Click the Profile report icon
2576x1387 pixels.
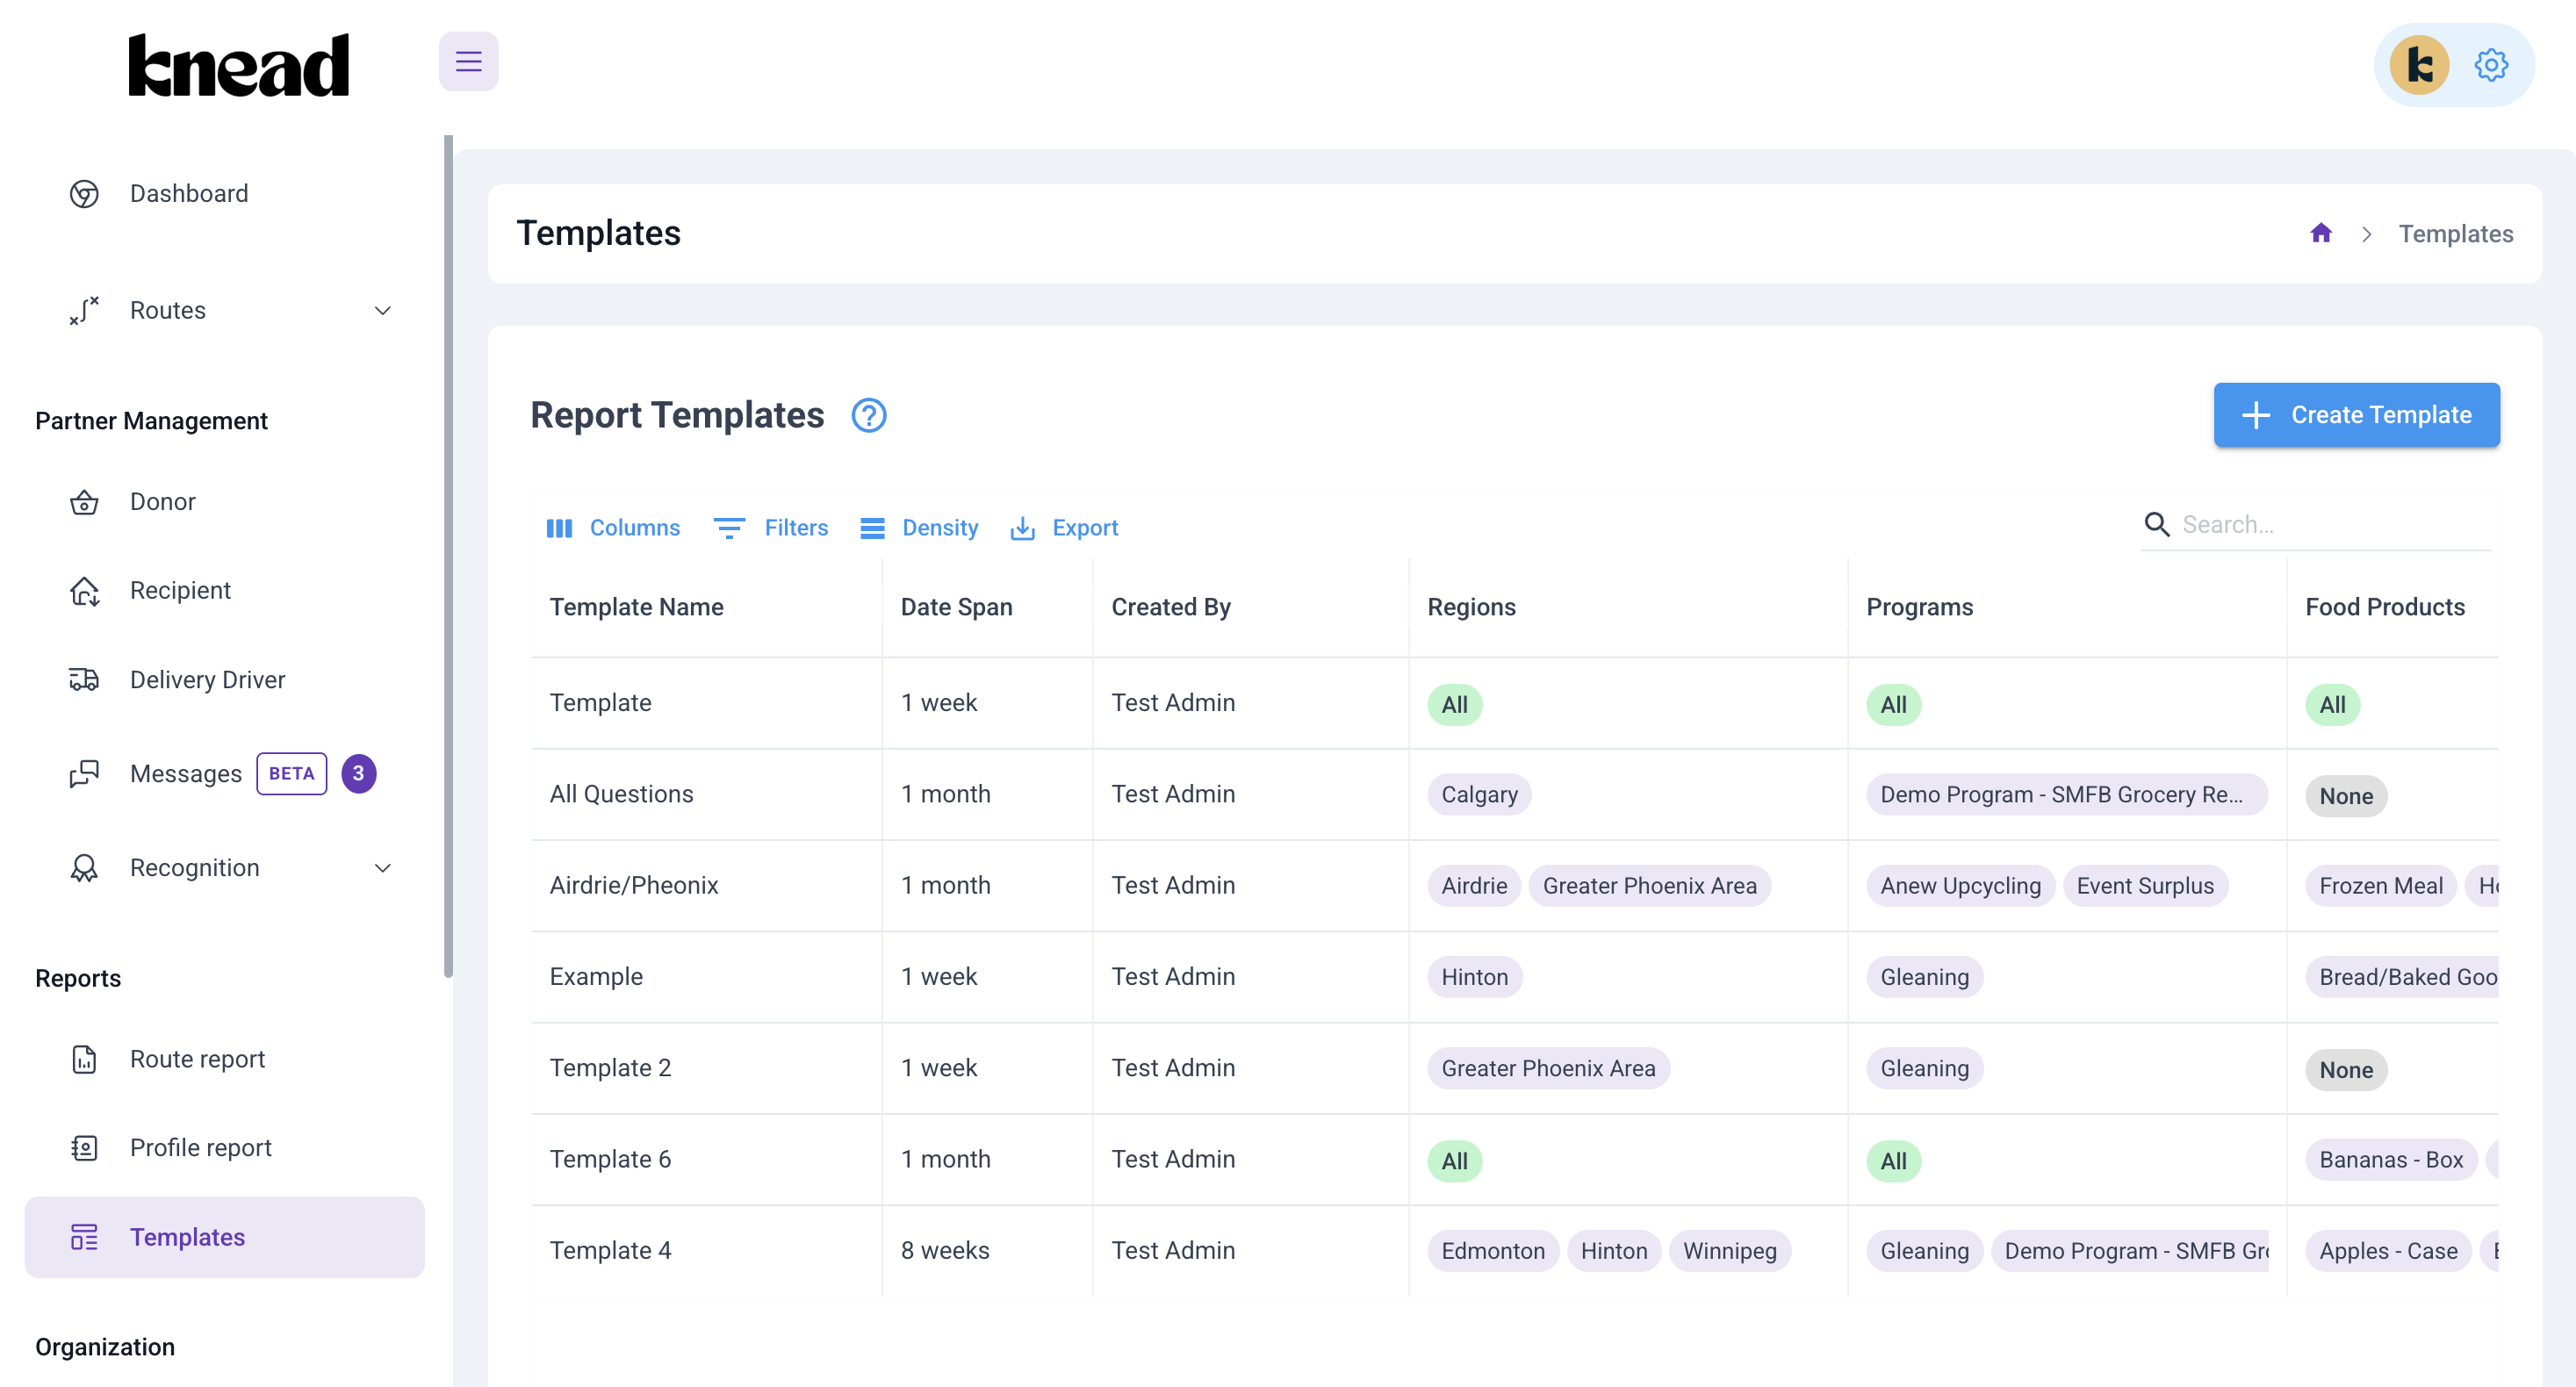tap(84, 1148)
